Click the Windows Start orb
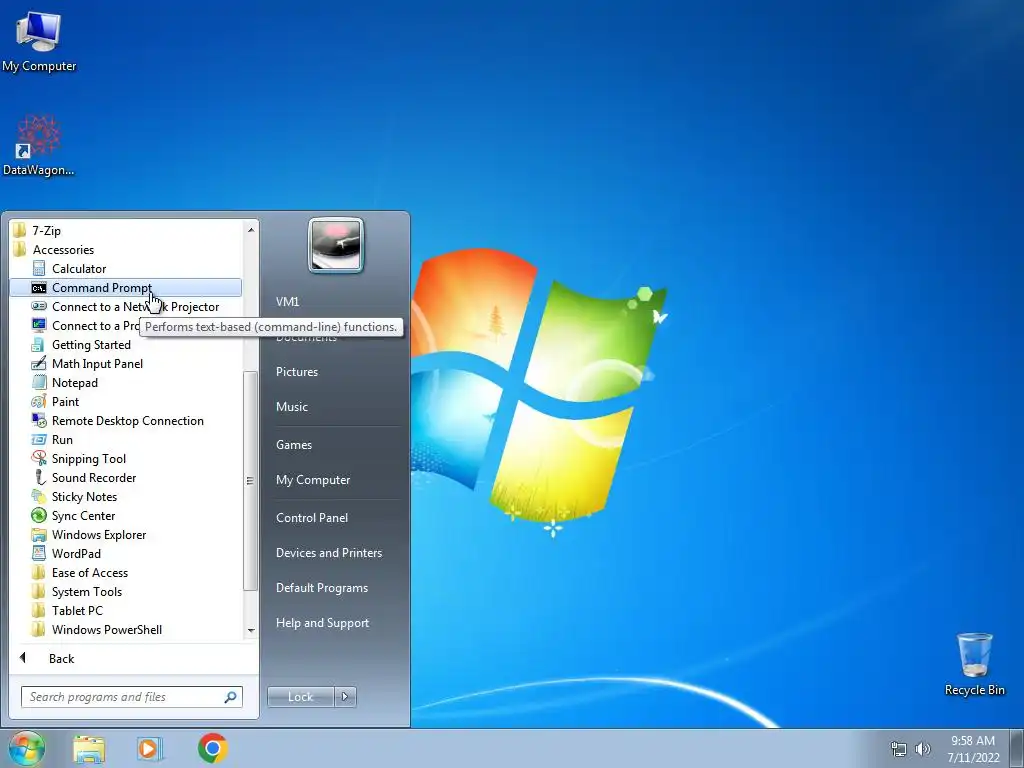Image resolution: width=1024 pixels, height=768 pixels. 26,748
